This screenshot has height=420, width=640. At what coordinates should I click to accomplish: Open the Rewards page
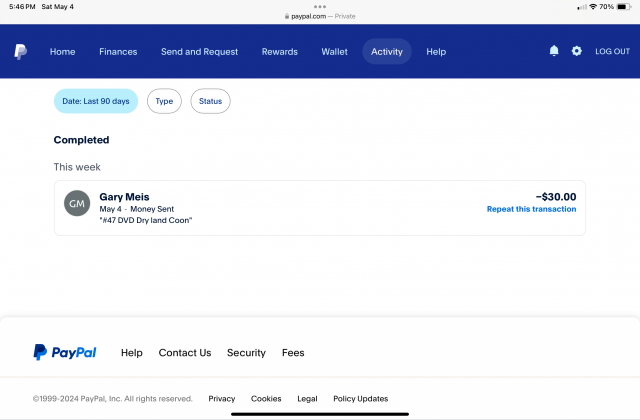click(279, 51)
